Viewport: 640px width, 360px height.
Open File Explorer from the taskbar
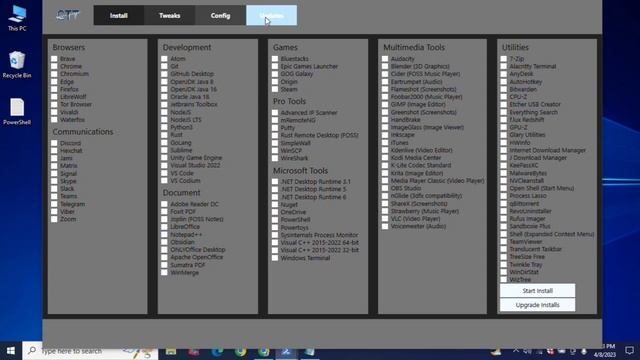pyautogui.click(x=171, y=351)
